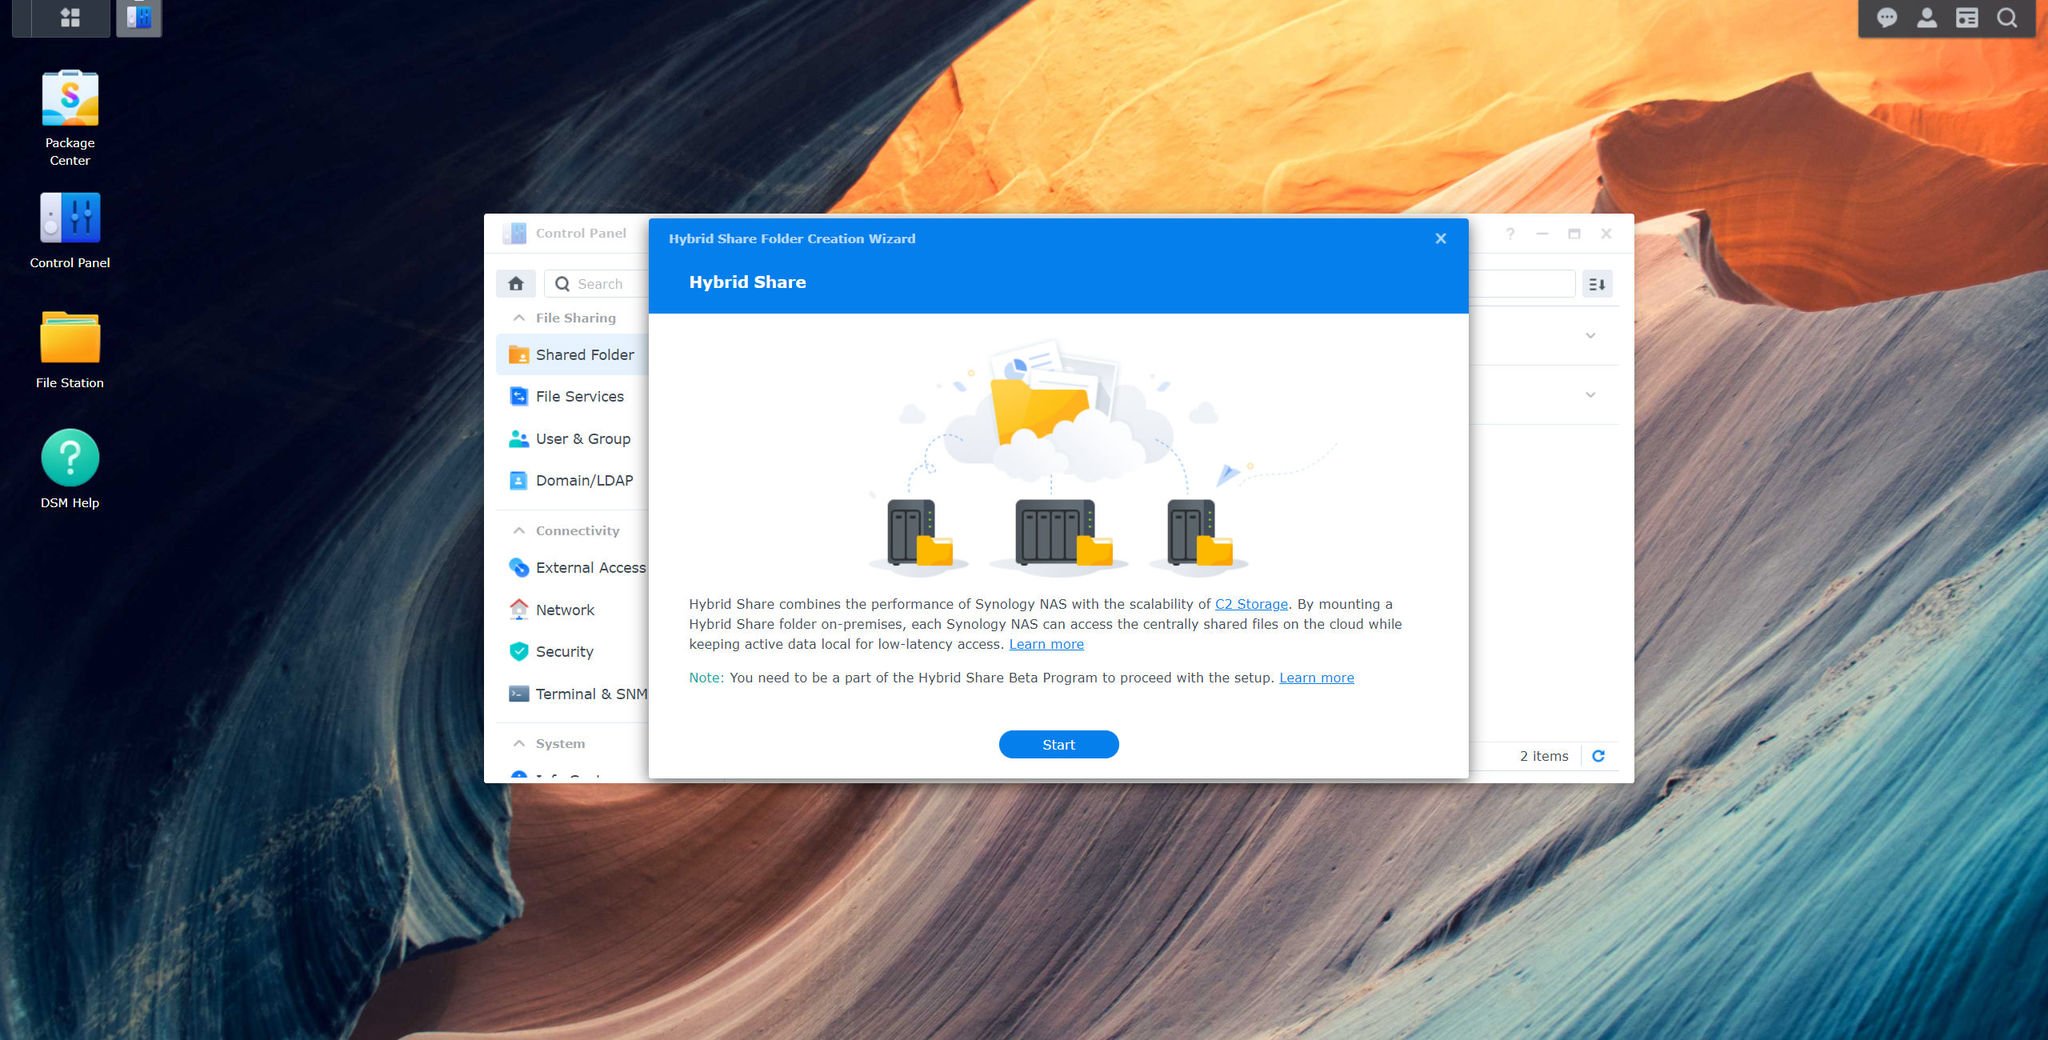The image size is (2048, 1040).
Task: Expand the first shared folder row chevron
Action: [x=1590, y=336]
